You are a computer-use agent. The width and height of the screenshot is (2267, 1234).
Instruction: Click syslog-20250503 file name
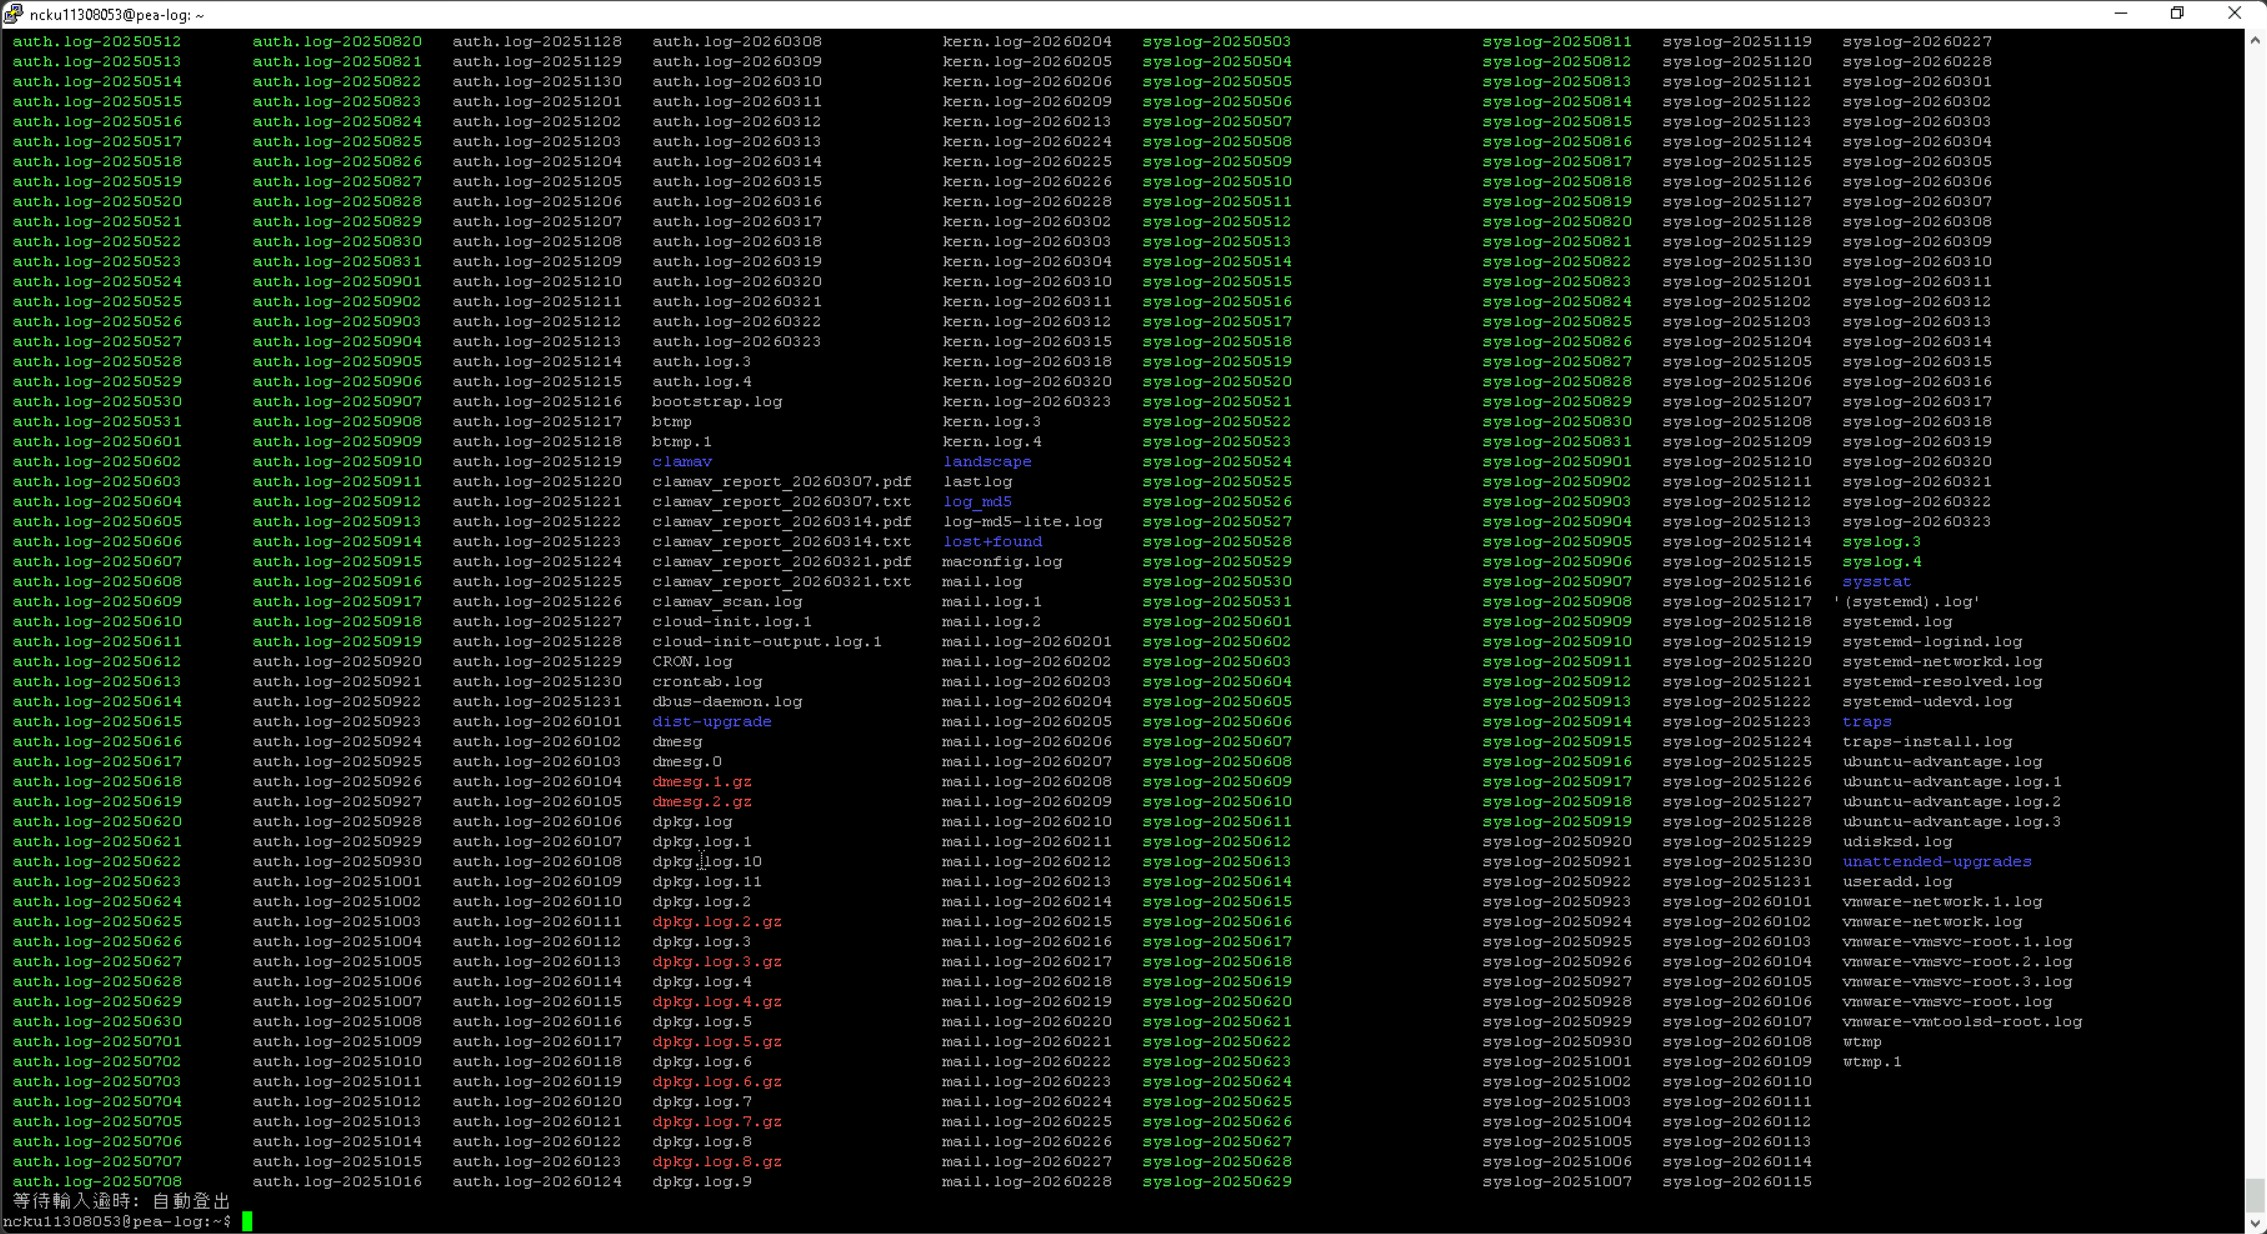pos(1217,41)
